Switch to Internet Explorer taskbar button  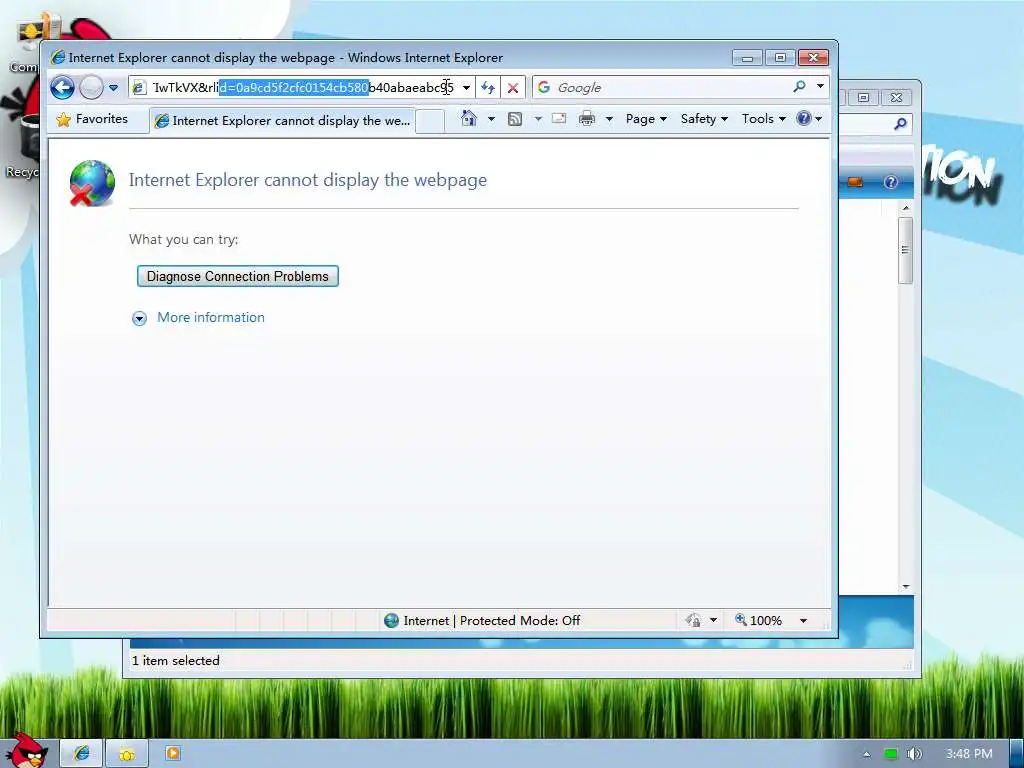coord(82,753)
